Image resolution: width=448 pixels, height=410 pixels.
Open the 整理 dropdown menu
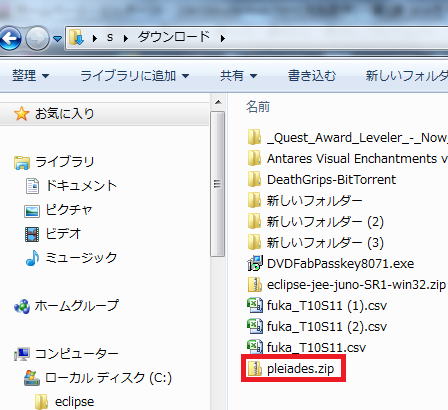[x=30, y=76]
